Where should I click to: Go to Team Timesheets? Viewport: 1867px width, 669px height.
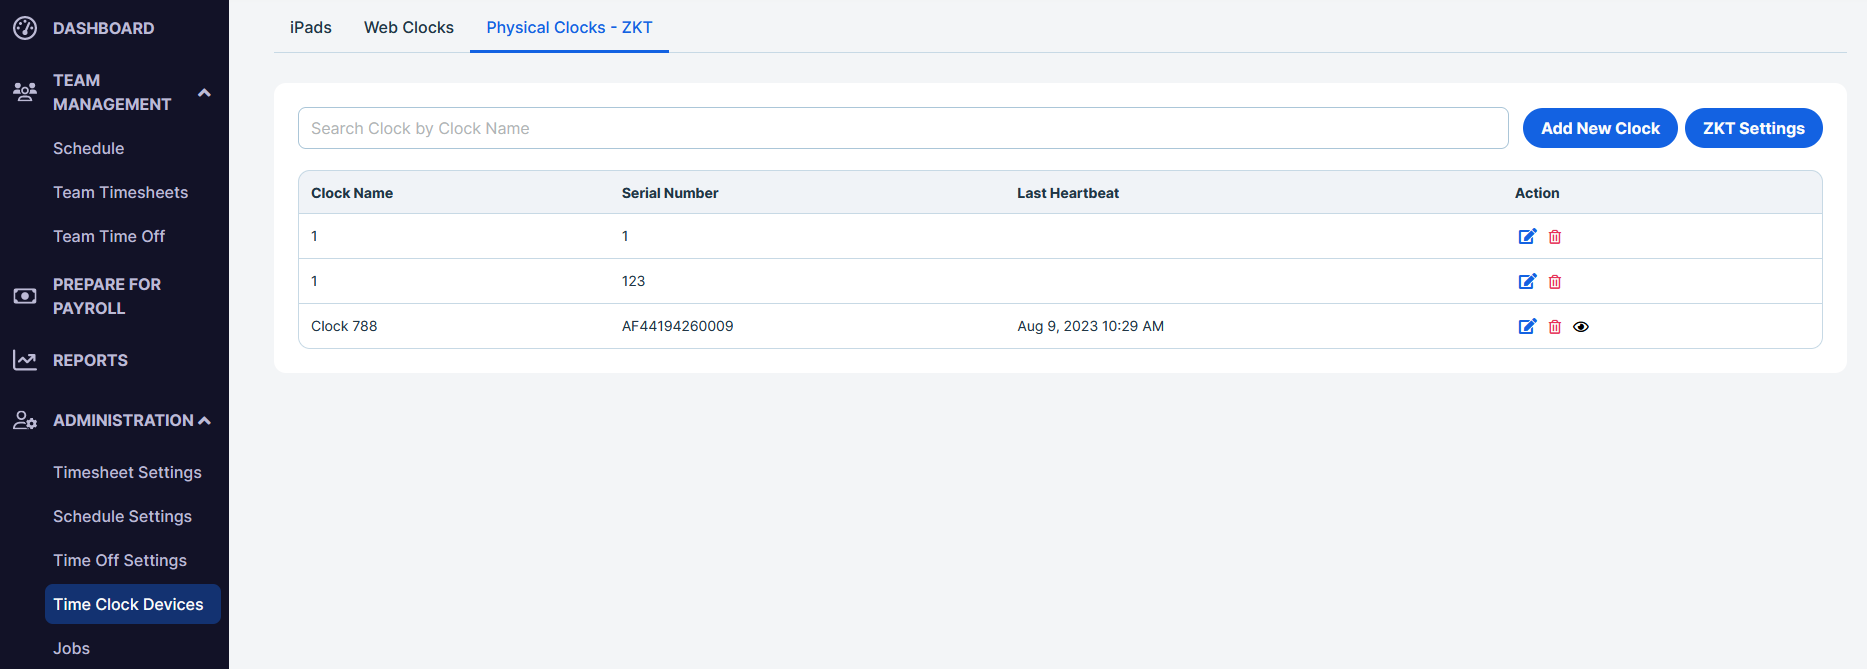coord(120,192)
